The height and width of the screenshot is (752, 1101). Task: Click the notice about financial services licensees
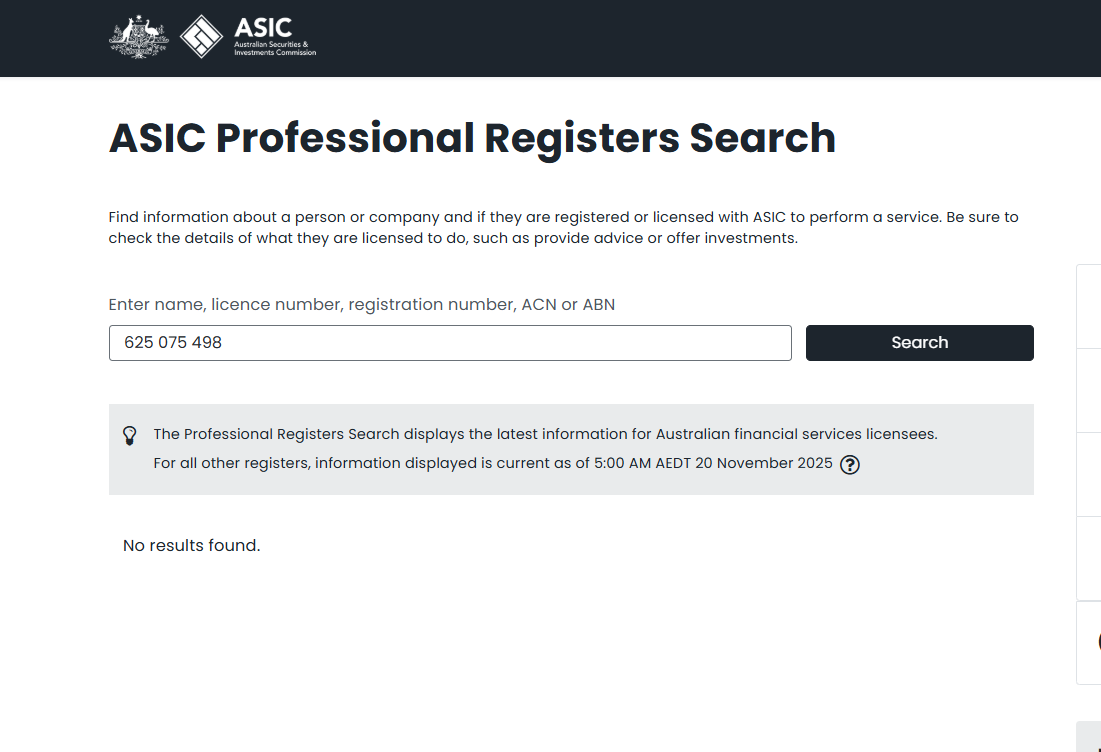(x=545, y=434)
